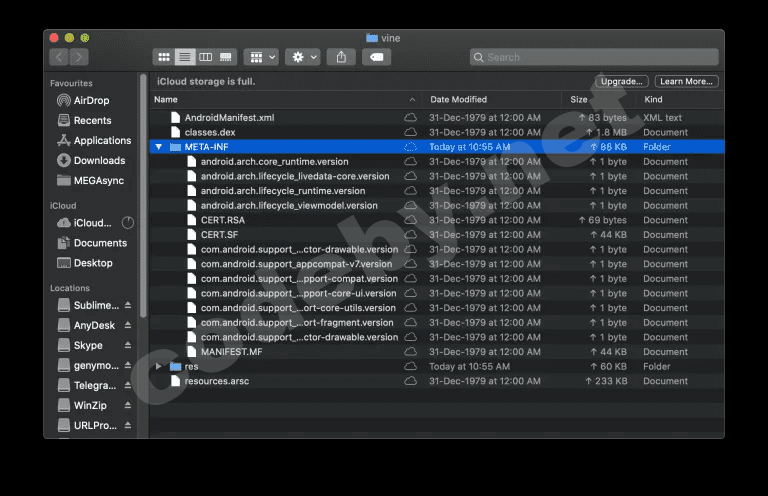Select list view toggle in toolbar
This screenshot has width=768, height=496.
click(x=185, y=57)
